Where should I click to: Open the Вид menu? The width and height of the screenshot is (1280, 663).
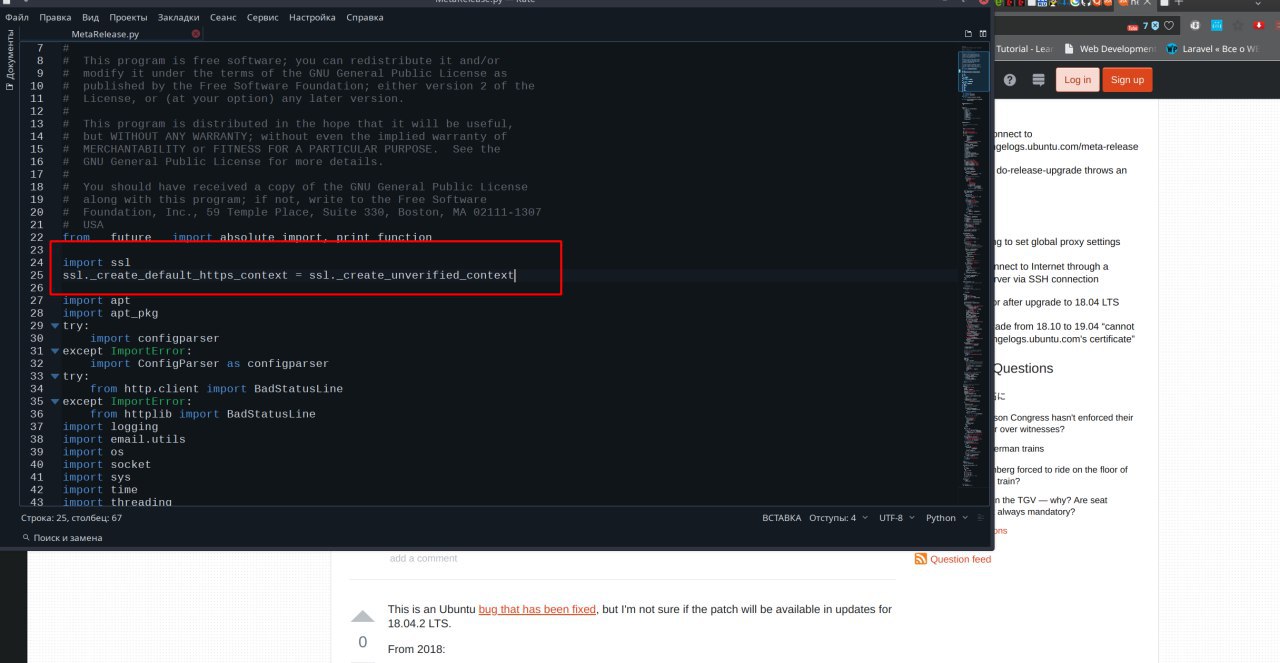90,18
